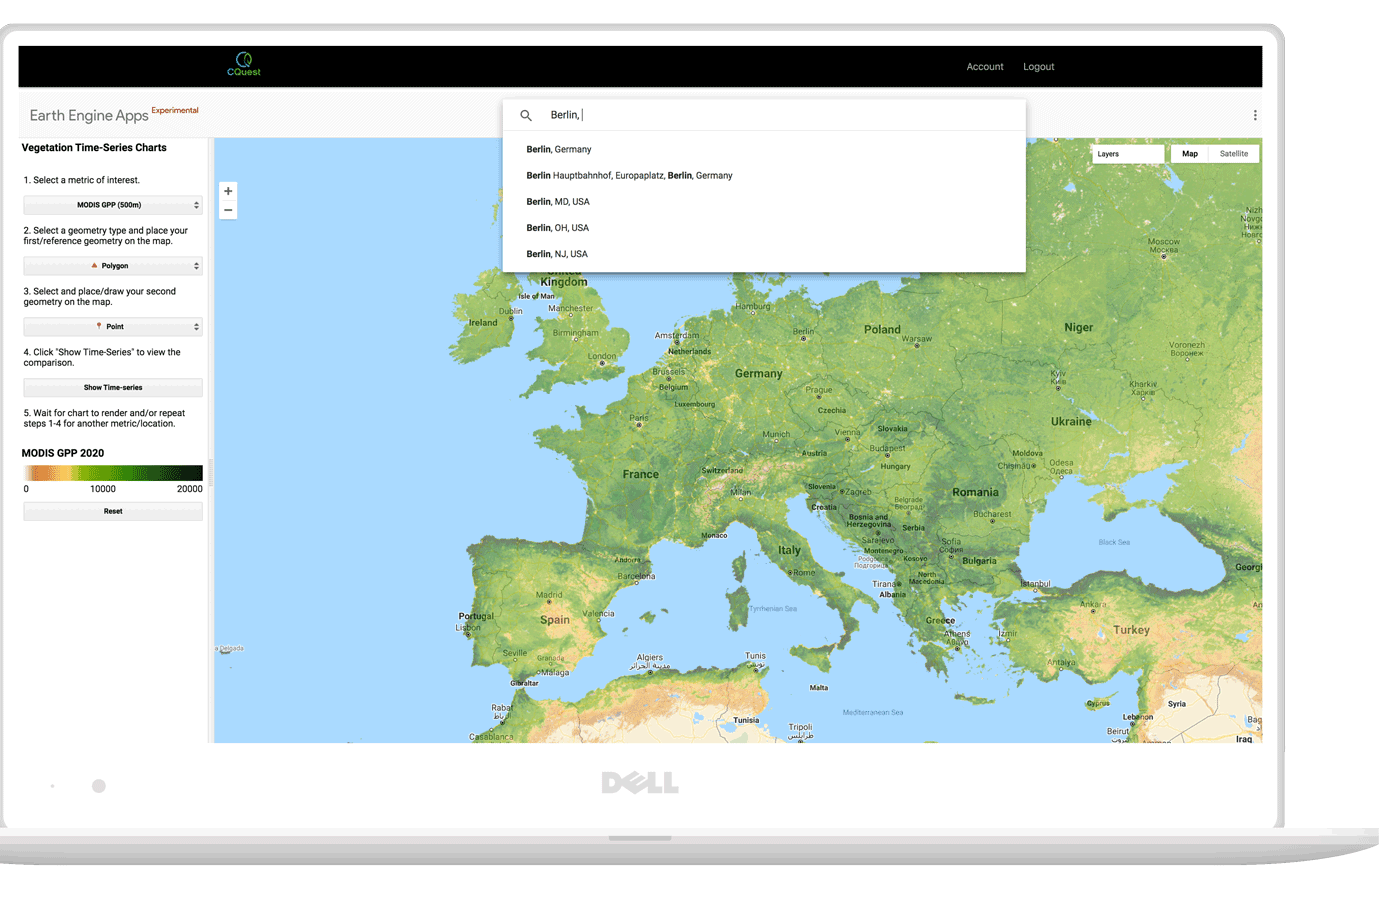Zoom out with the map minus button
This screenshot has height=922, width=1400.
[x=228, y=210]
